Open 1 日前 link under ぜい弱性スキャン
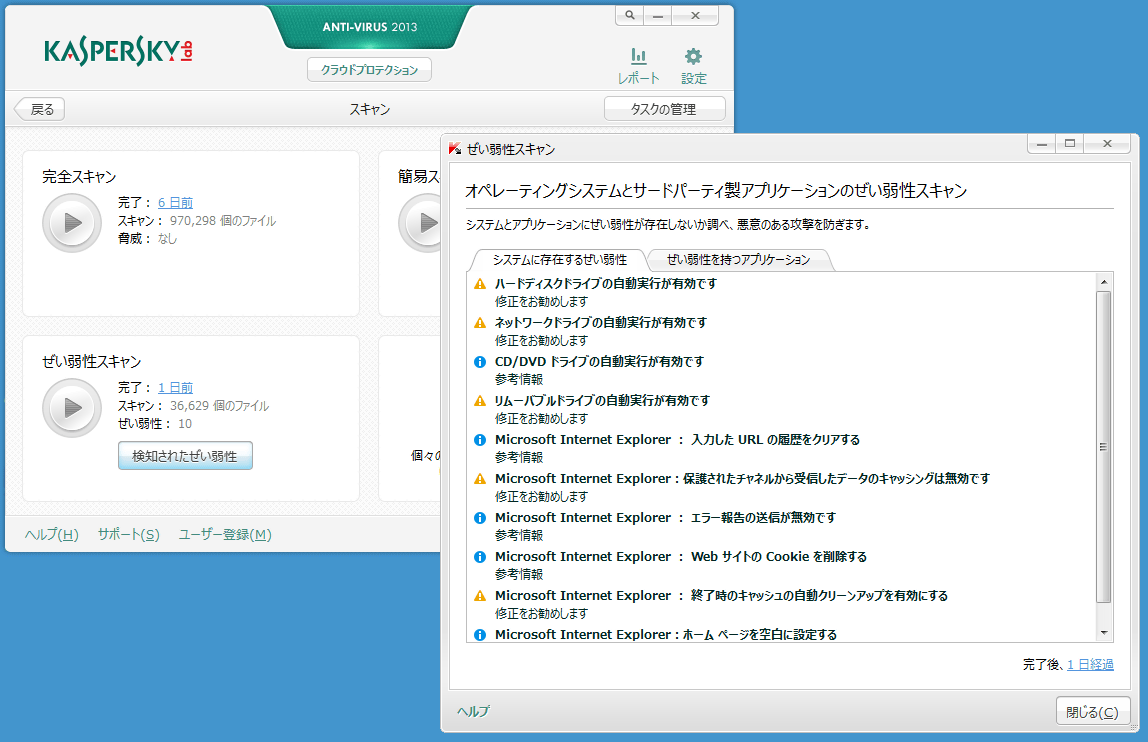Viewport: 1148px width, 742px height. tap(176, 387)
